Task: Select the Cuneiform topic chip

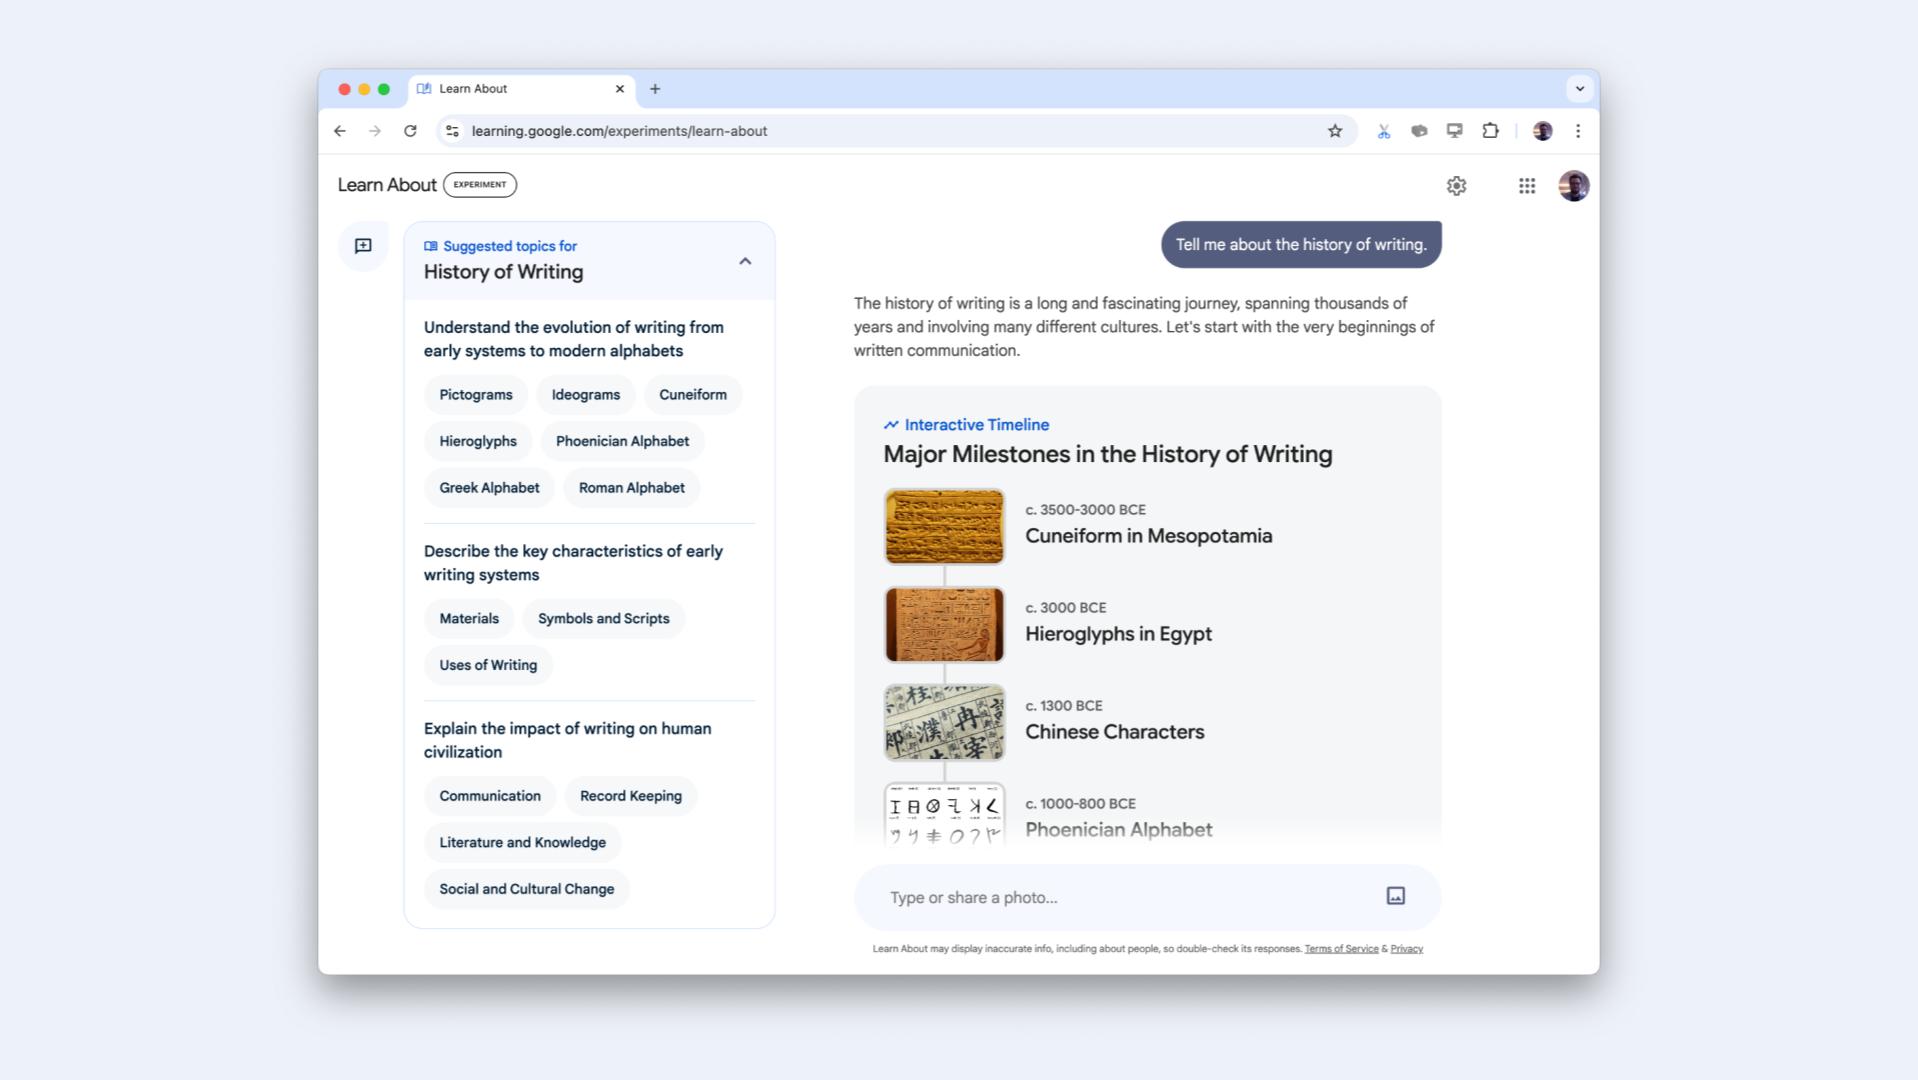Action: point(692,395)
